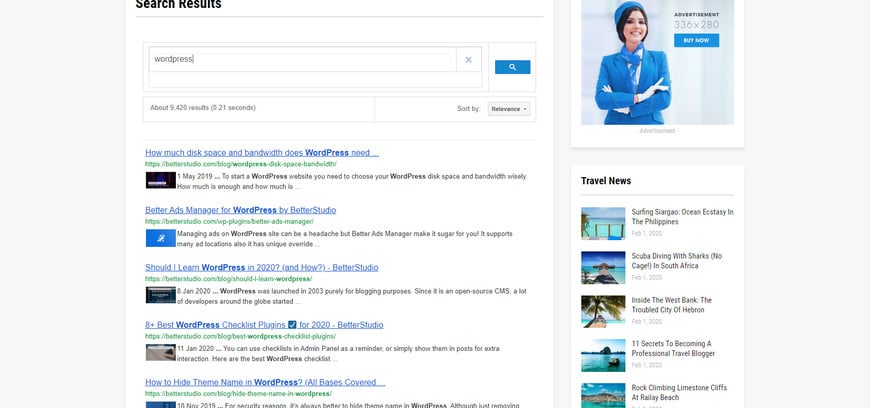Click the wordpress-disk-space-bandwidth URL
The height and width of the screenshot is (408, 870).
[241, 164]
